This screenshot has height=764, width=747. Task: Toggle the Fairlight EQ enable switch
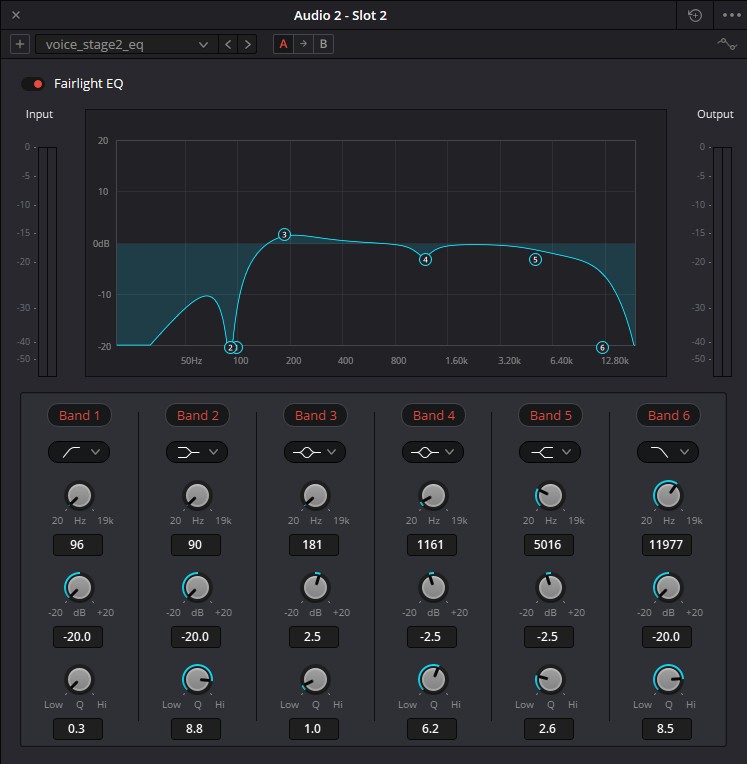pyautogui.click(x=33, y=84)
